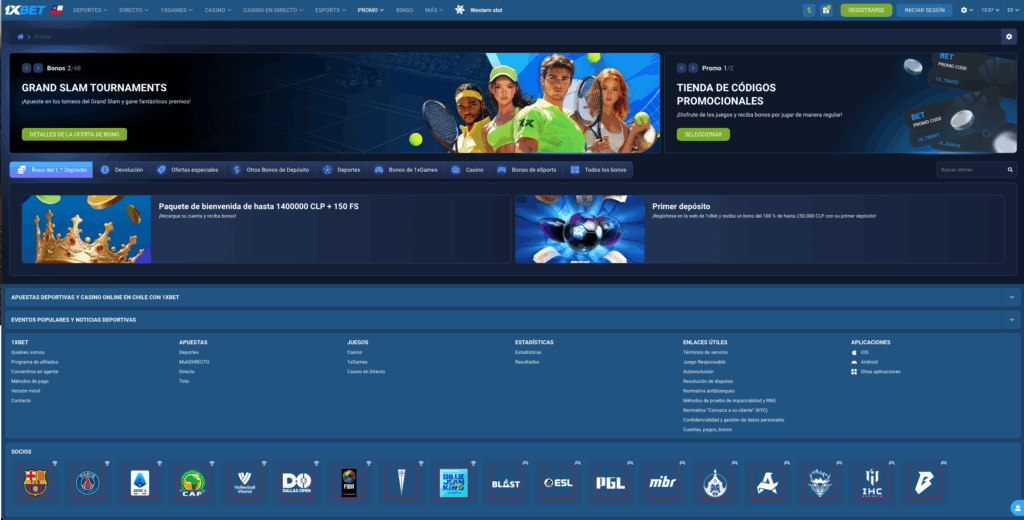The width and height of the screenshot is (1024, 520).
Task: Show the previous Promo slide
Action: click(x=681, y=68)
